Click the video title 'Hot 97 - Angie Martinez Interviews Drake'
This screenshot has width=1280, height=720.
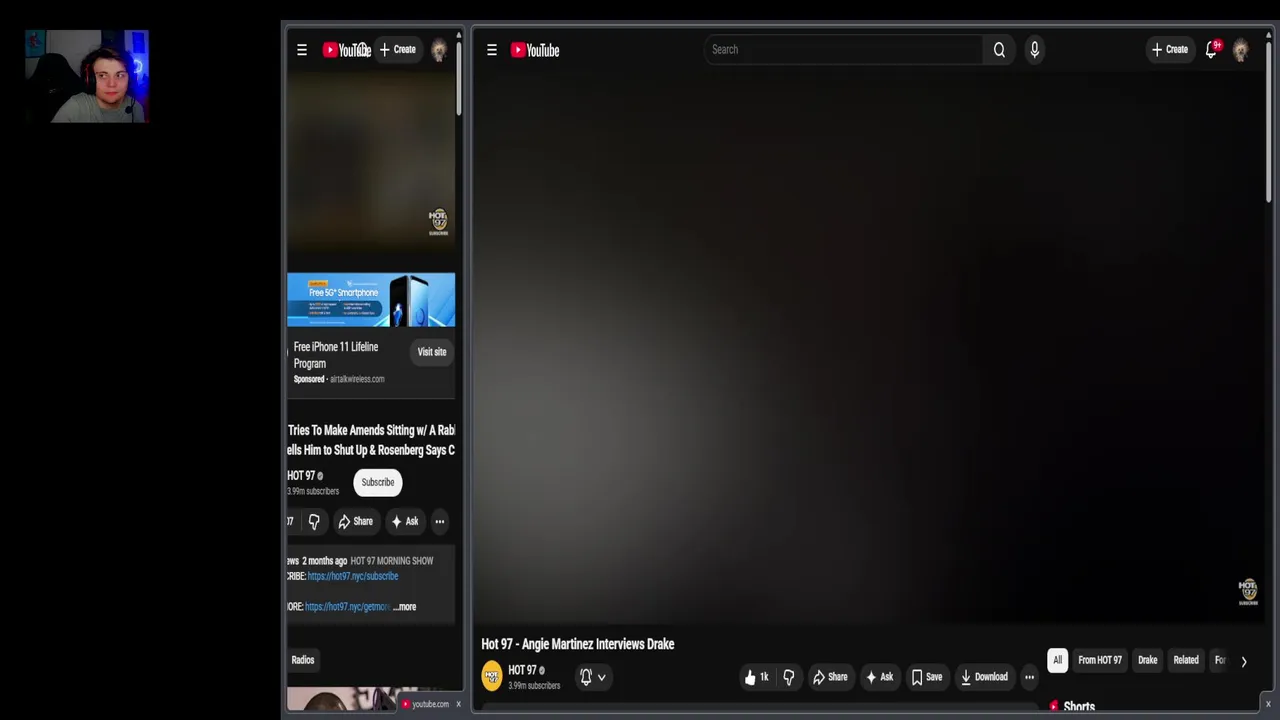pyautogui.click(x=578, y=644)
